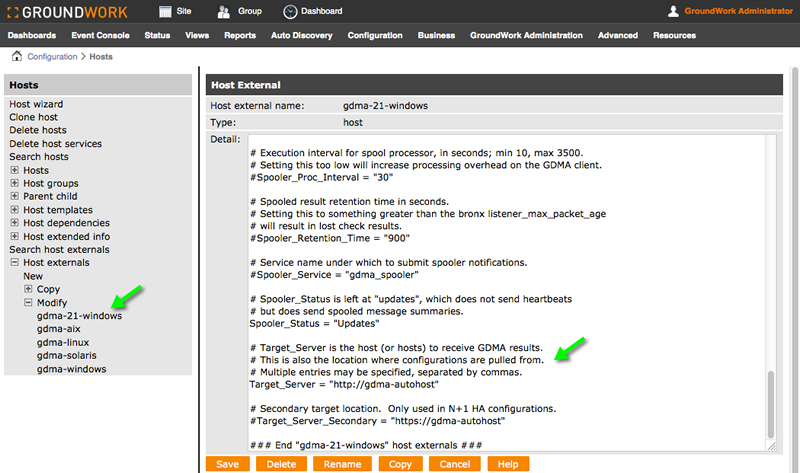Select gdma-solaris in the tree

(66, 355)
